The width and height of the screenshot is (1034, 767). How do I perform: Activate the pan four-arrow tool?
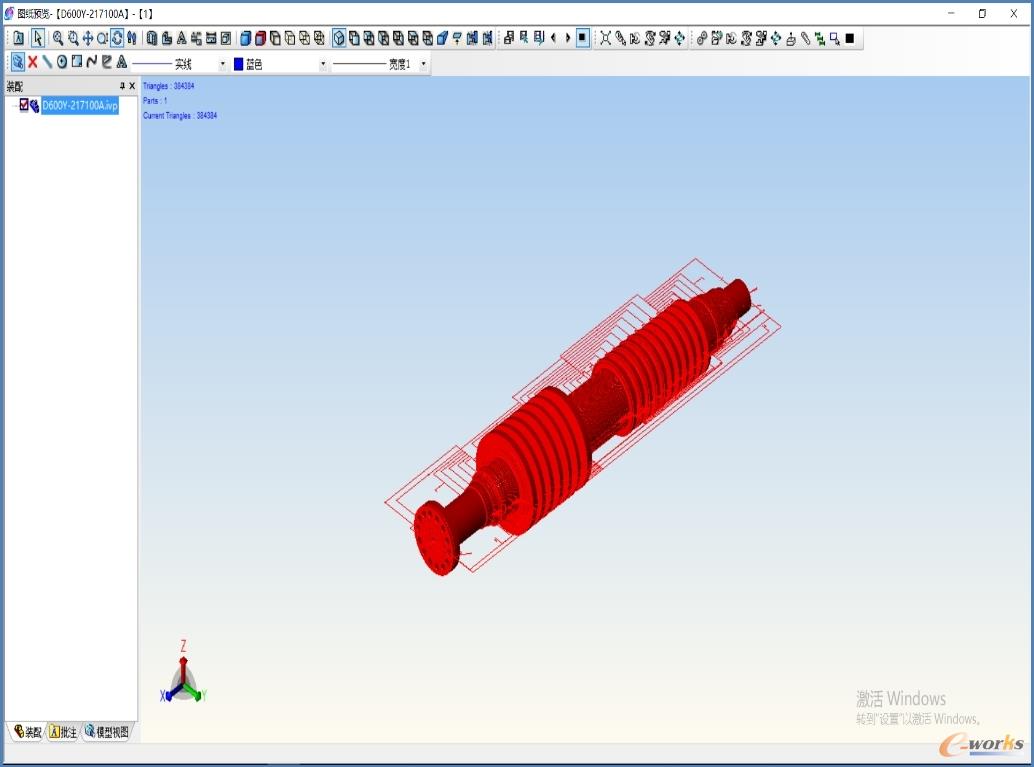coord(88,38)
